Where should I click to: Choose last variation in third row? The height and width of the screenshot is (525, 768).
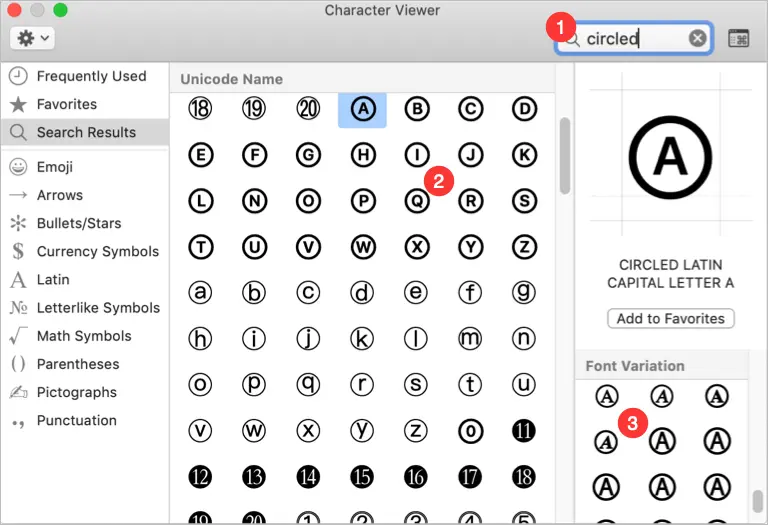(x=717, y=487)
